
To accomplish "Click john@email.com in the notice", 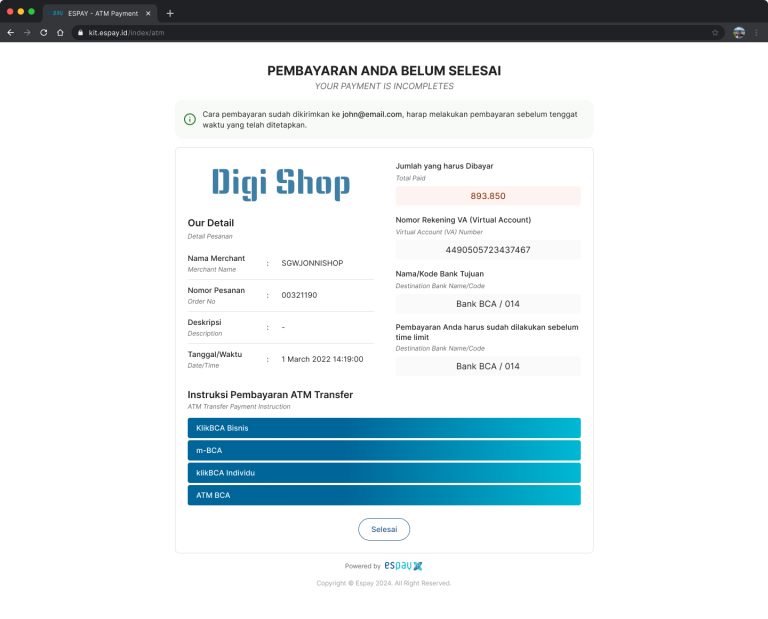I will click(372, 114).
